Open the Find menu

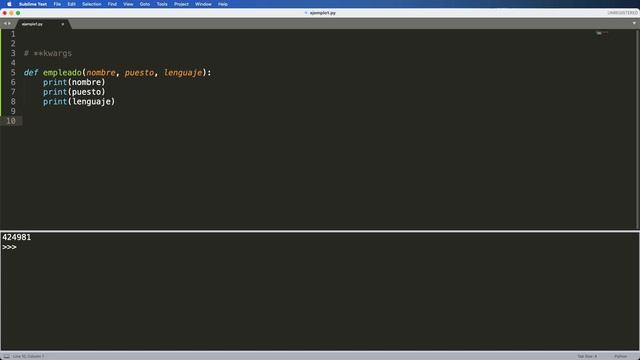coord(112,4)
